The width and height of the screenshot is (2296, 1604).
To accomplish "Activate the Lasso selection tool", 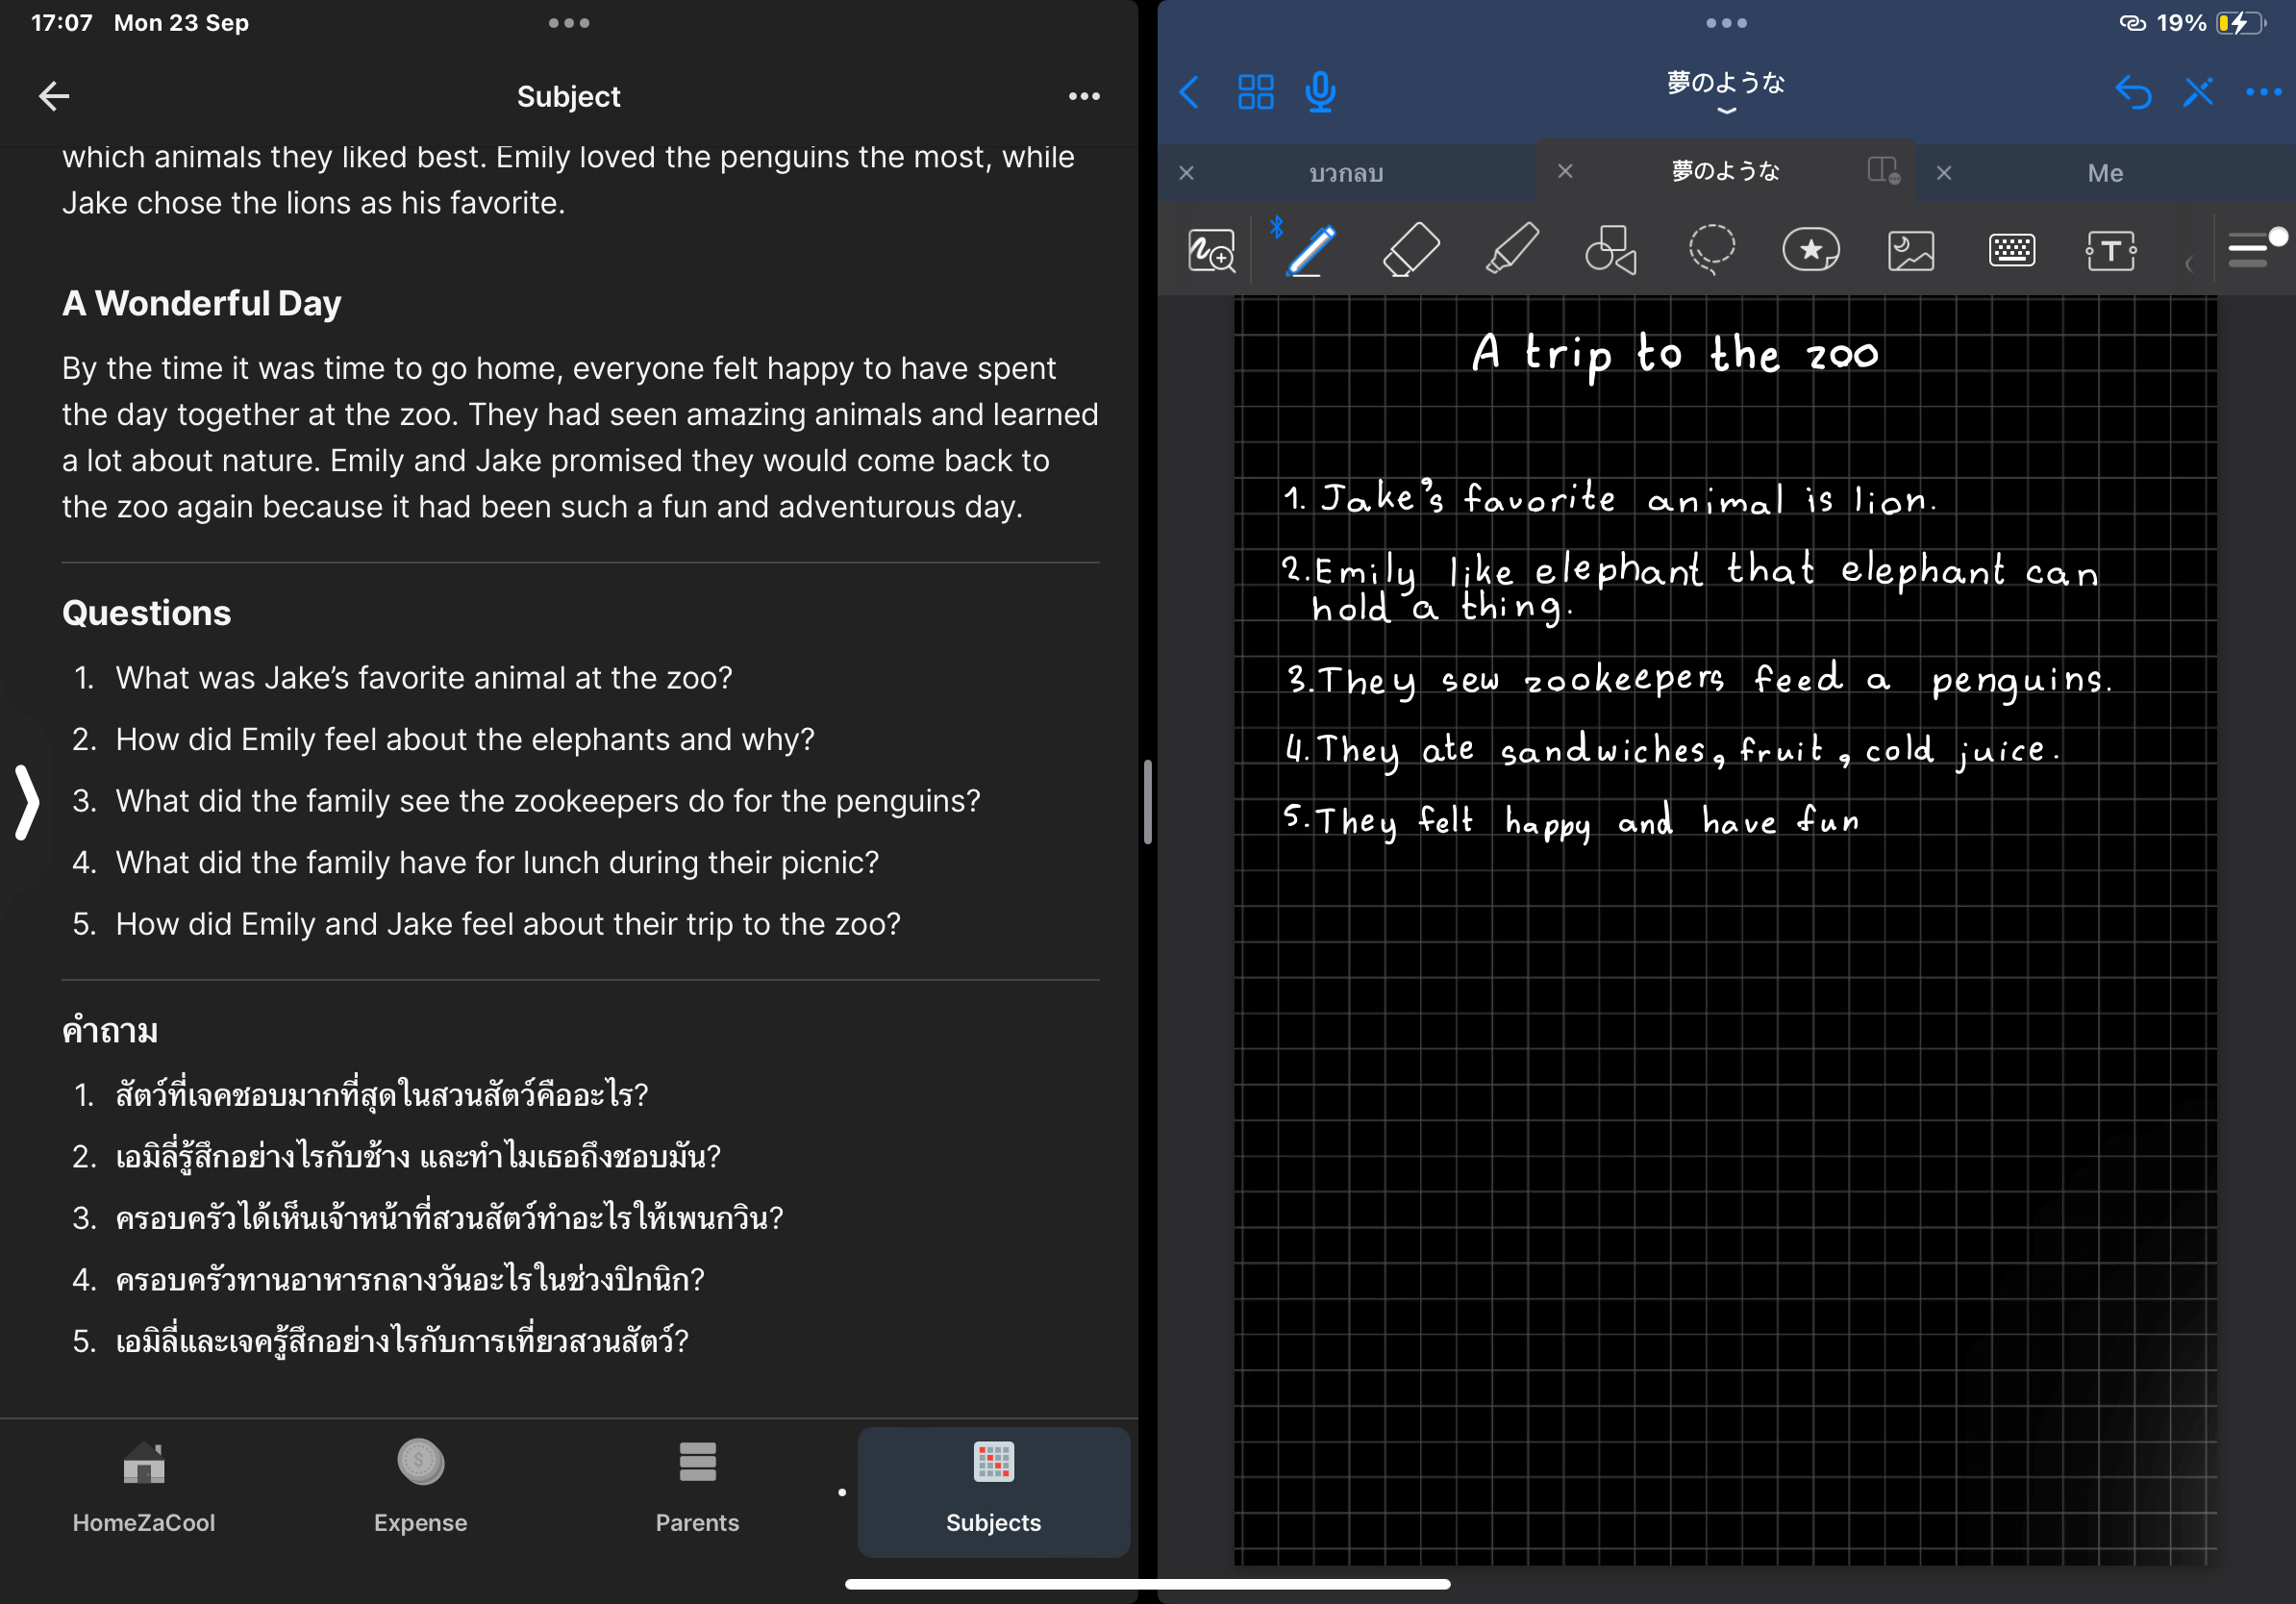I will click(x=1711, y=250).
